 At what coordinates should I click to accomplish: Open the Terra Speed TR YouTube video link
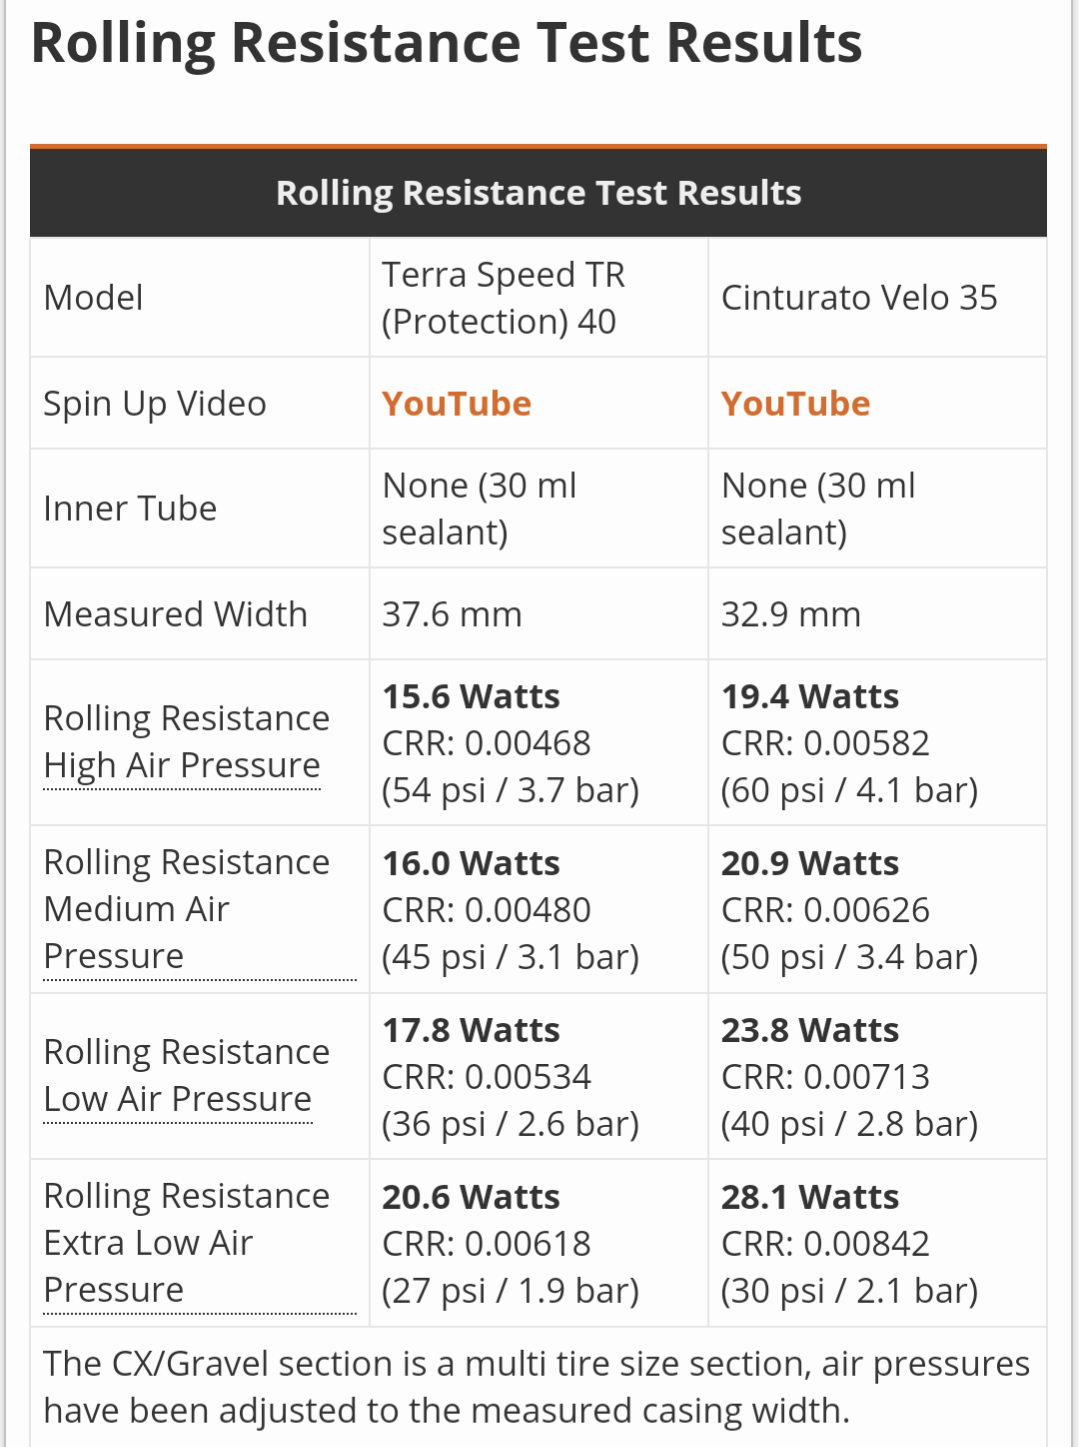pyautogui.click(x=456, y=403)
